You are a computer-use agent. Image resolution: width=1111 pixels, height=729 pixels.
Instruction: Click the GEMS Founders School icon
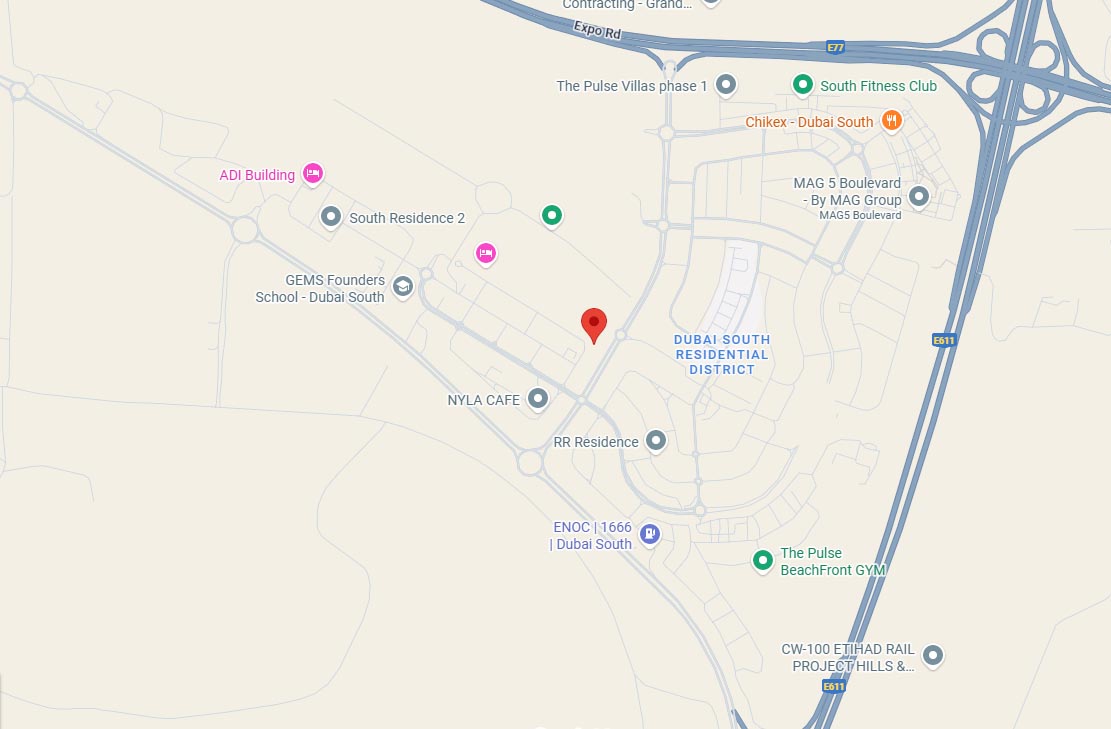[403, 287]
